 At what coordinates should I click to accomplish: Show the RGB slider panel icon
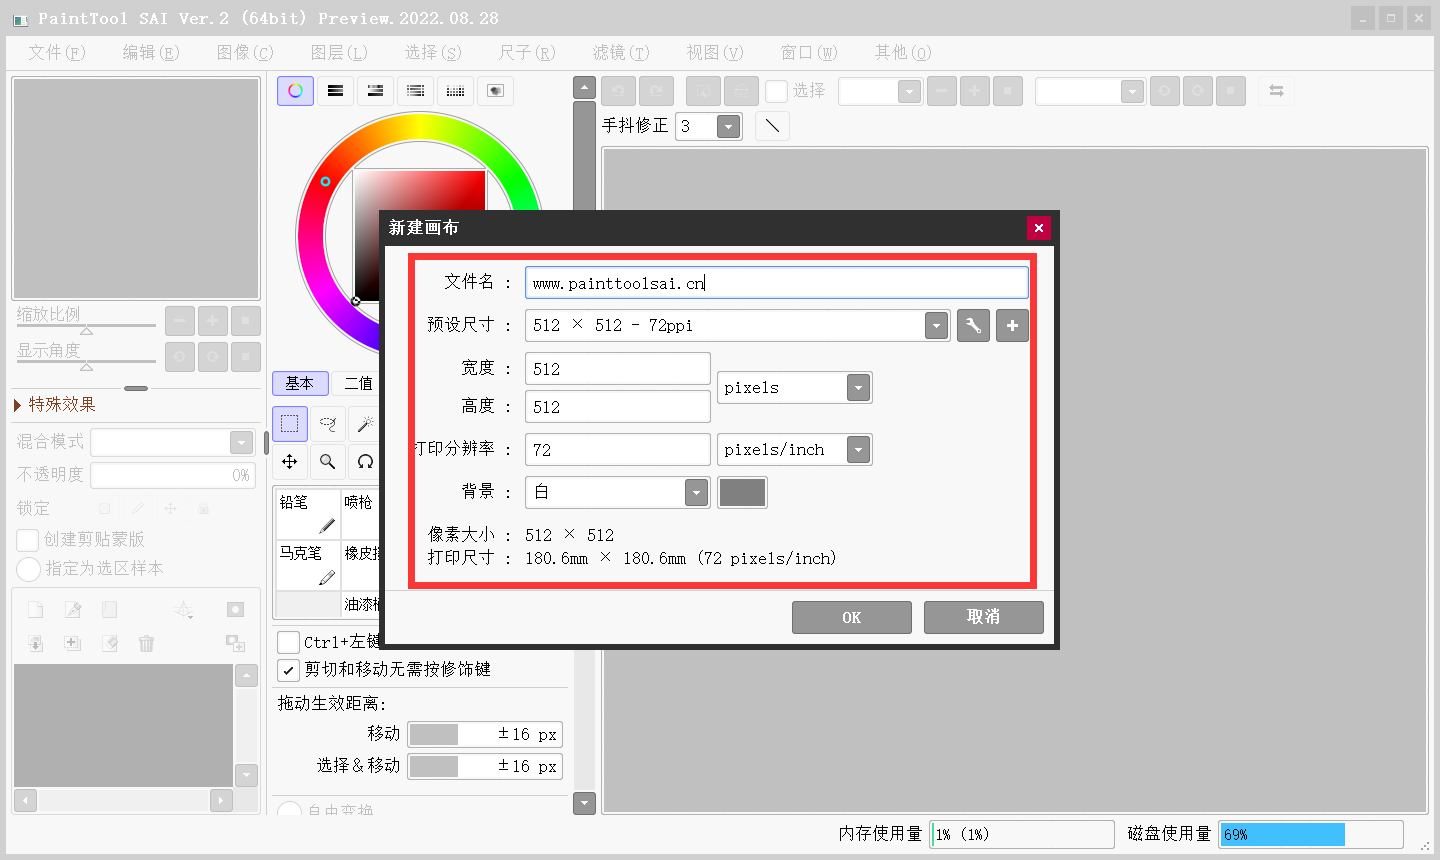335,91
